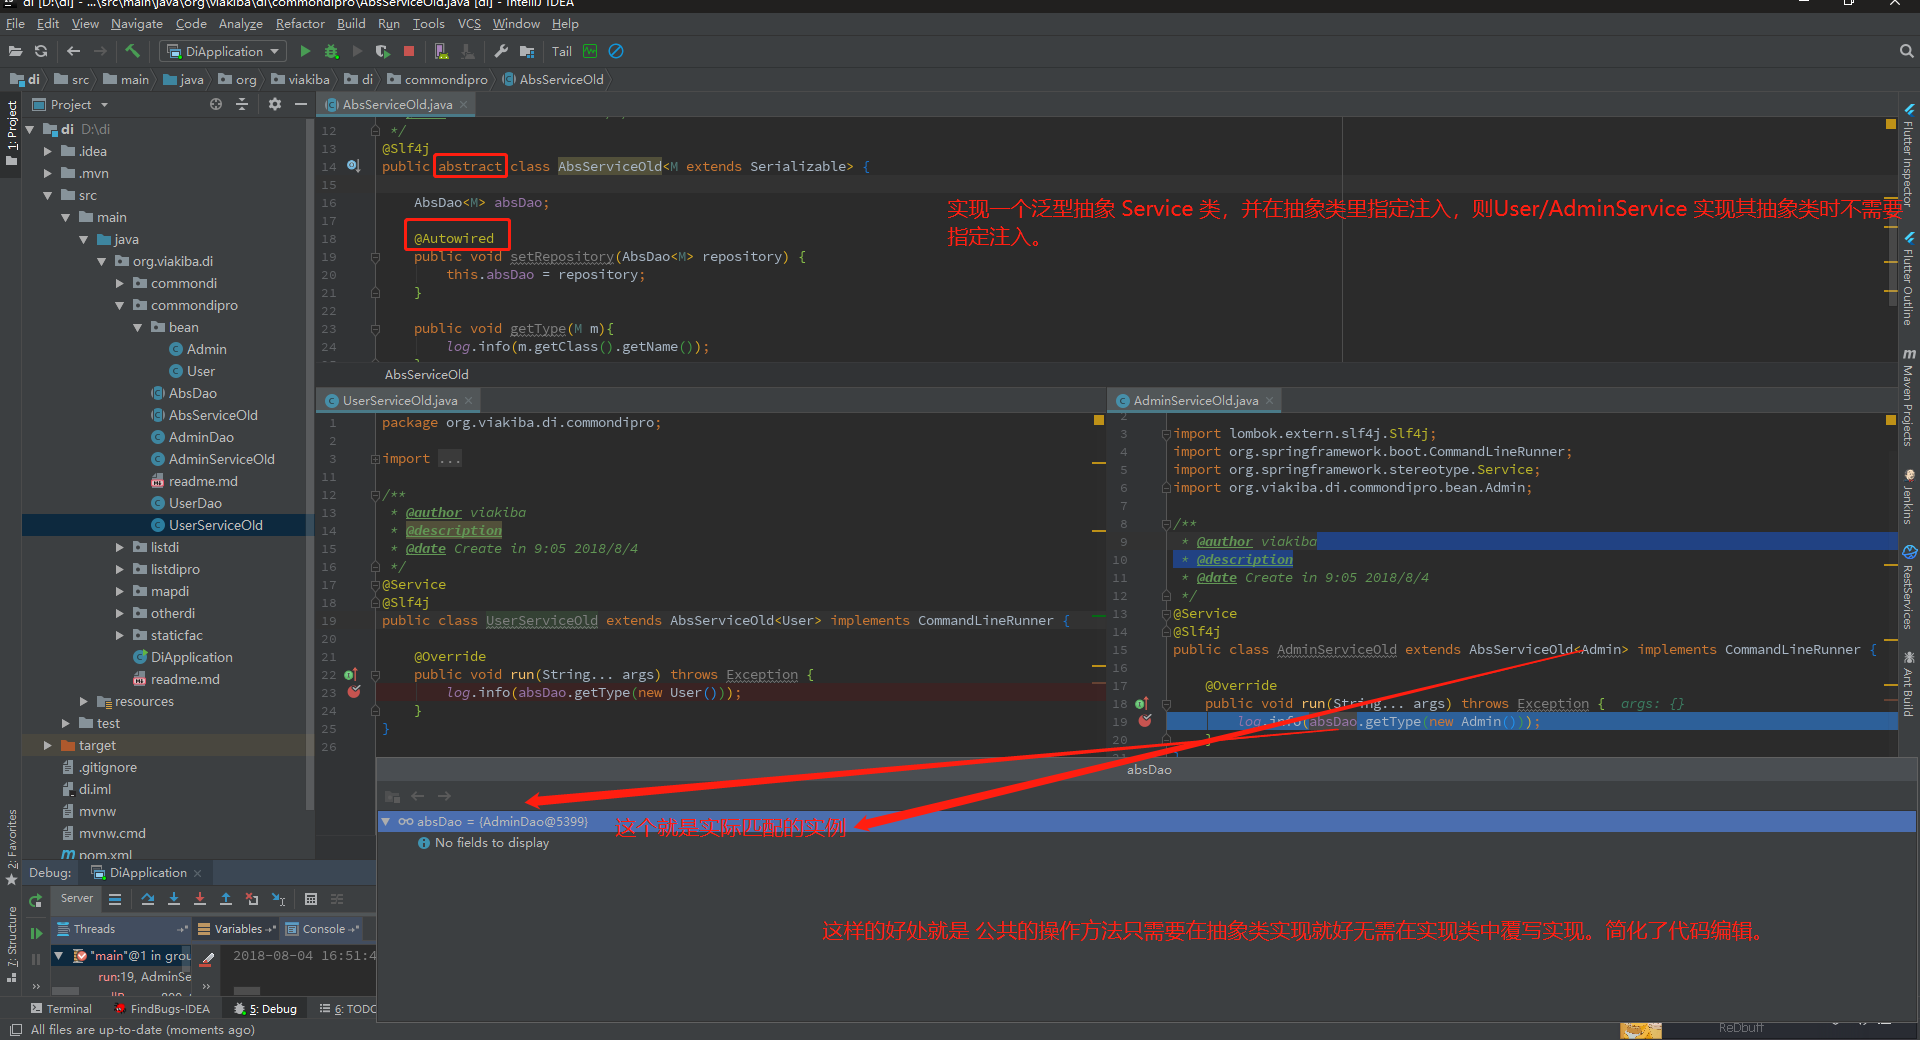This screenshot has width=1920, height=1040.
Task: Open the Project panel gear settings
Action: [x=275, y=104]
